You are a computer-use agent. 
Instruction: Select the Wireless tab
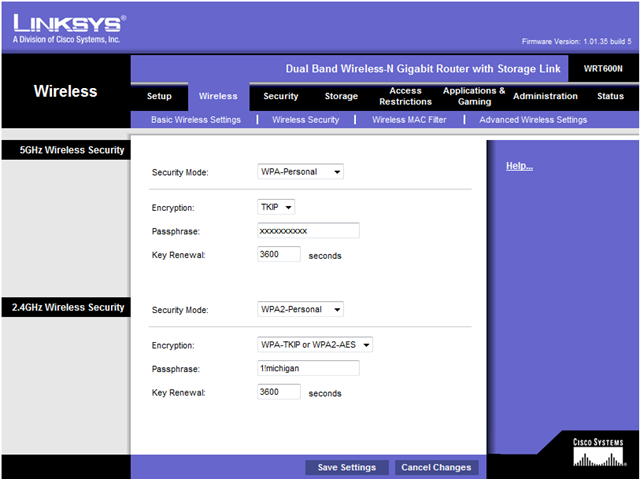pyautogui.click(x=218, y=96)
